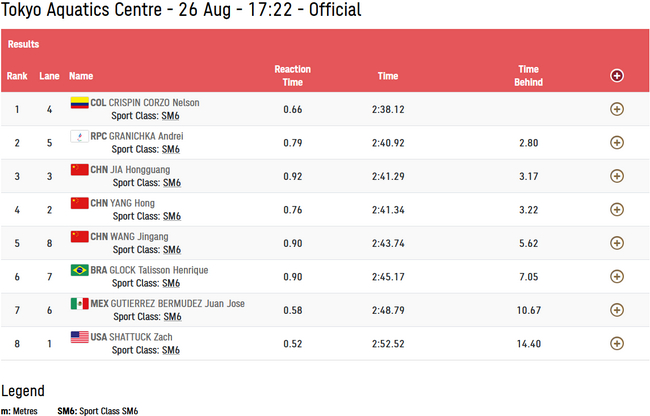
Task: Select time 2:41.34
Action: click(388, 210)
